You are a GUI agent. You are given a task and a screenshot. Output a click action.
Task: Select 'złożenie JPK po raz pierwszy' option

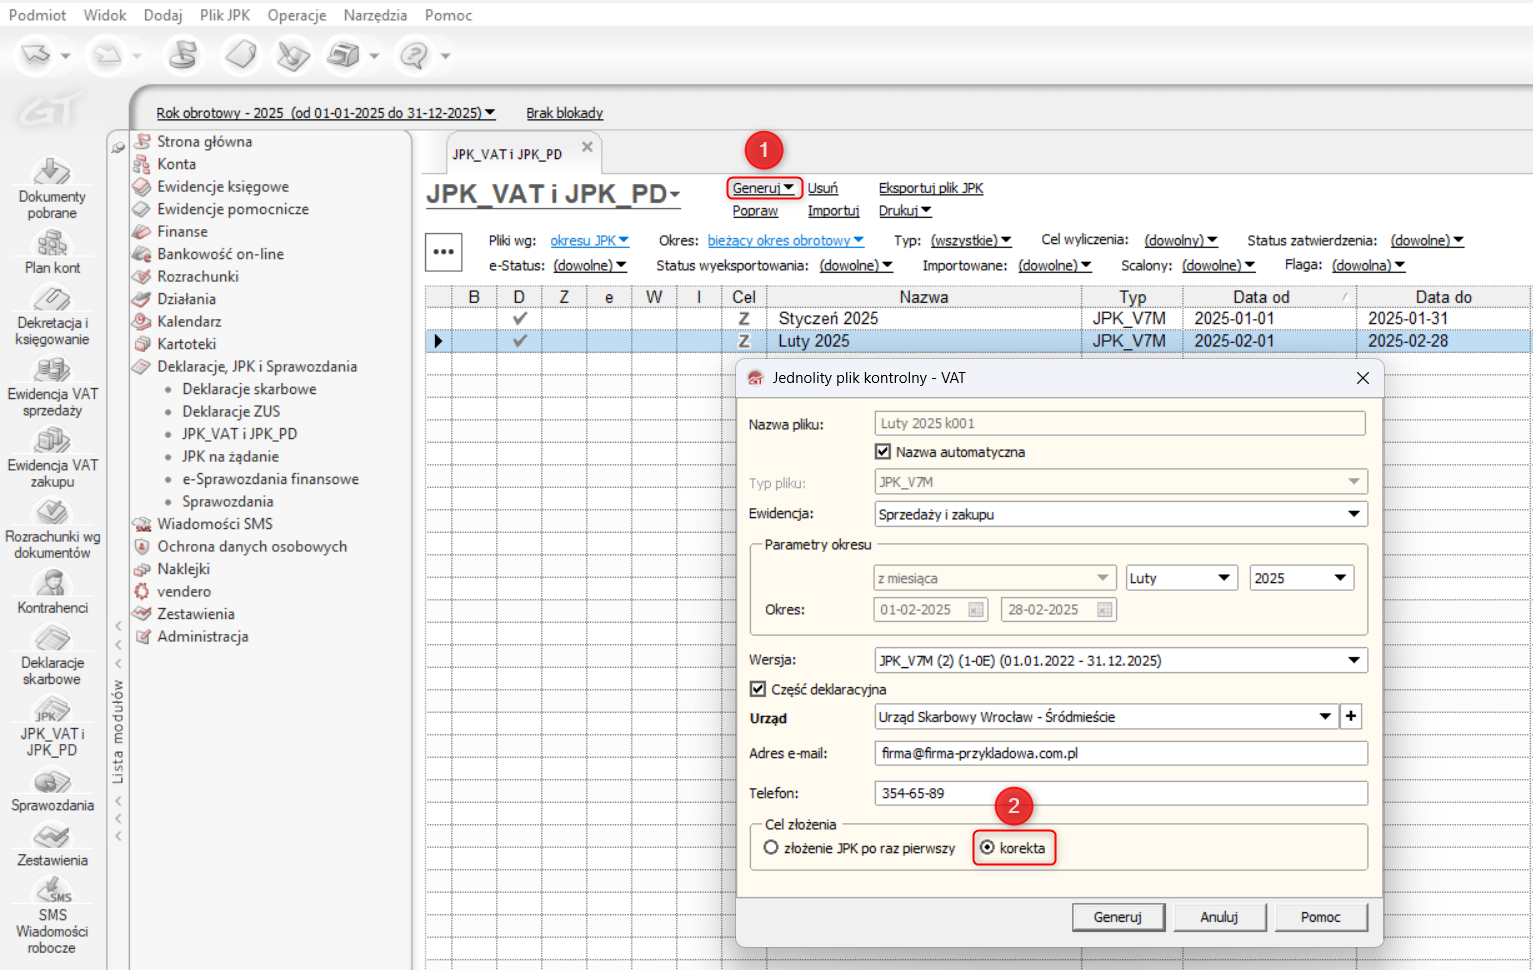pyautogui.click(x=771, y=848)
